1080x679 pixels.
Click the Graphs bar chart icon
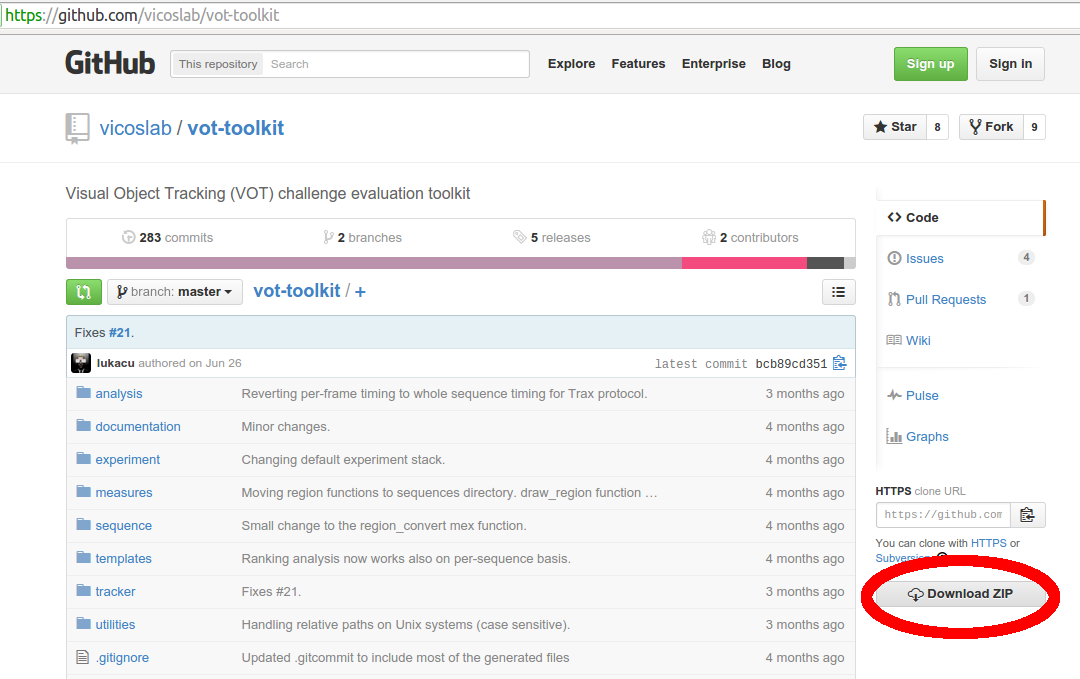click(894, 436)
